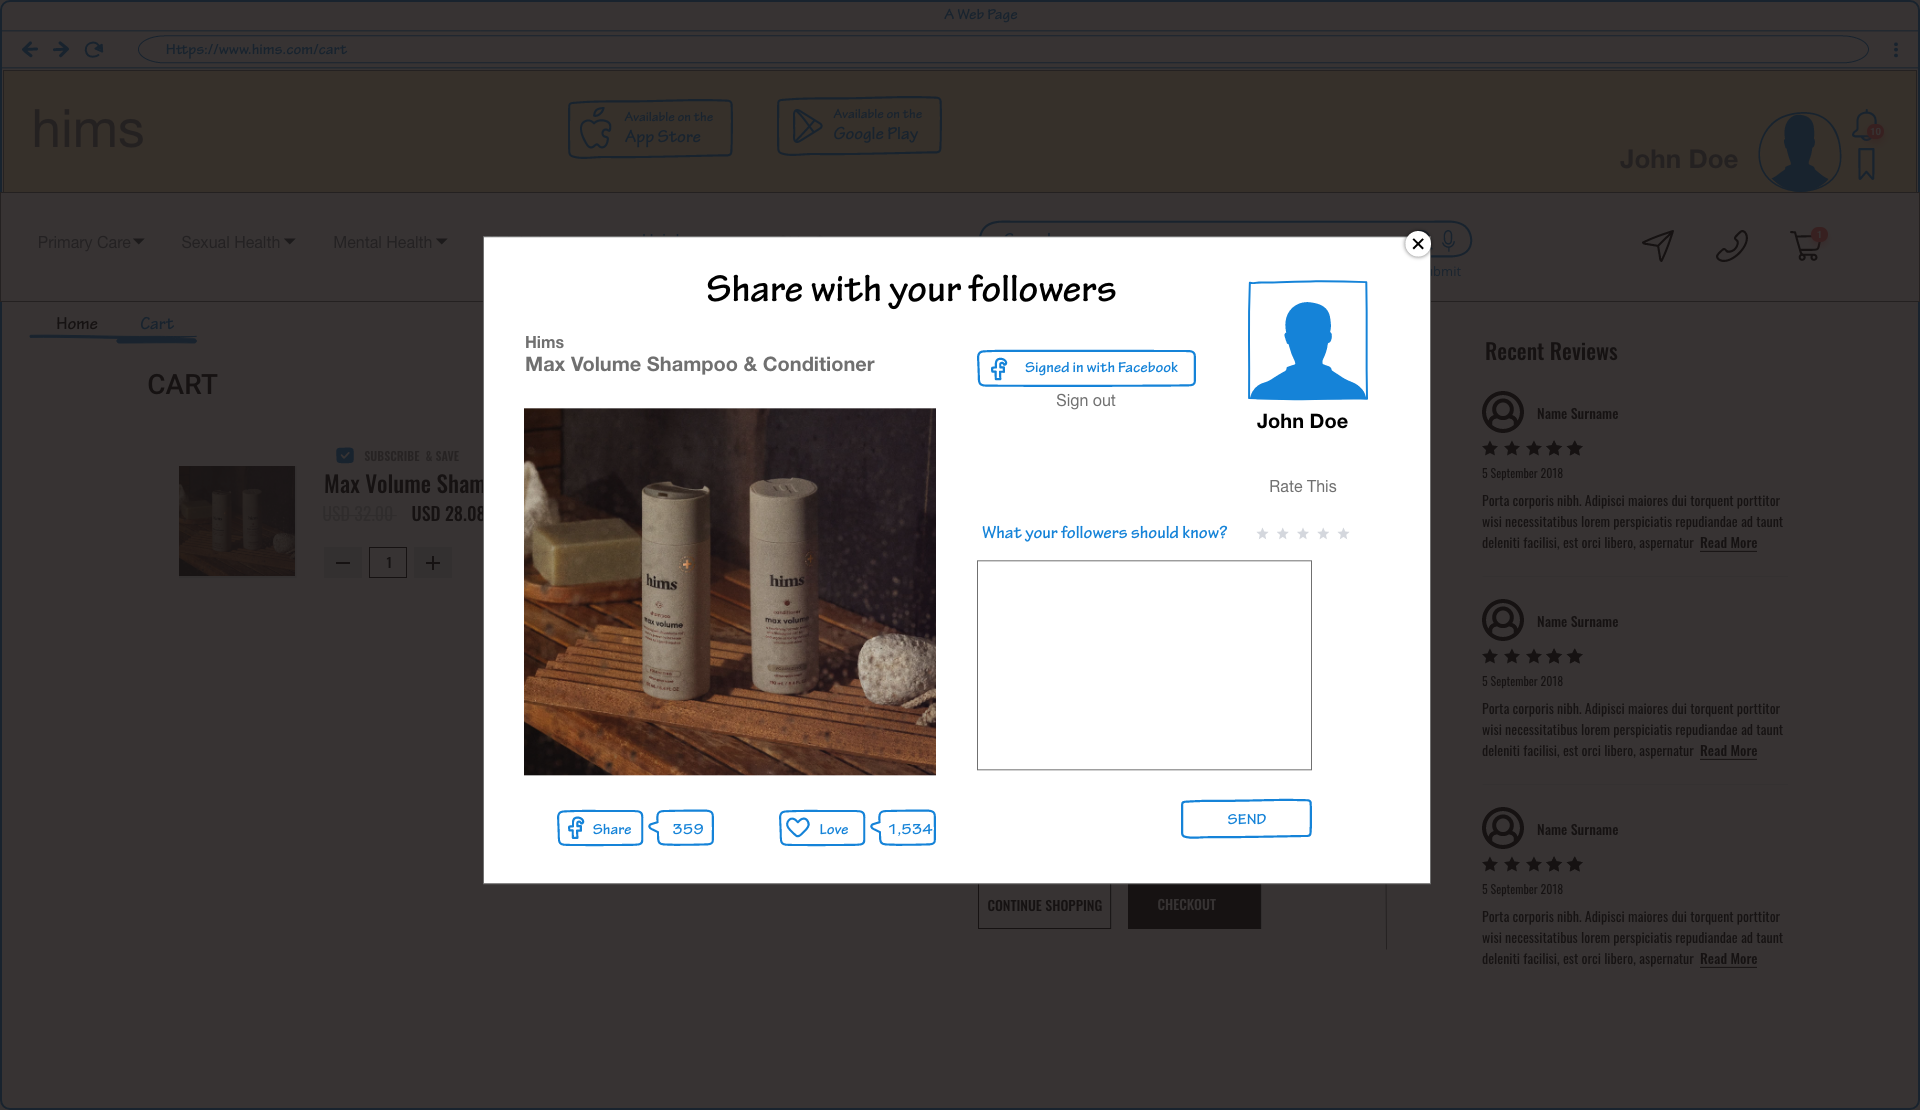Increase quantity with plus button
Viewport: 1920px width, 1110px height.
click(x=433, y=563)
